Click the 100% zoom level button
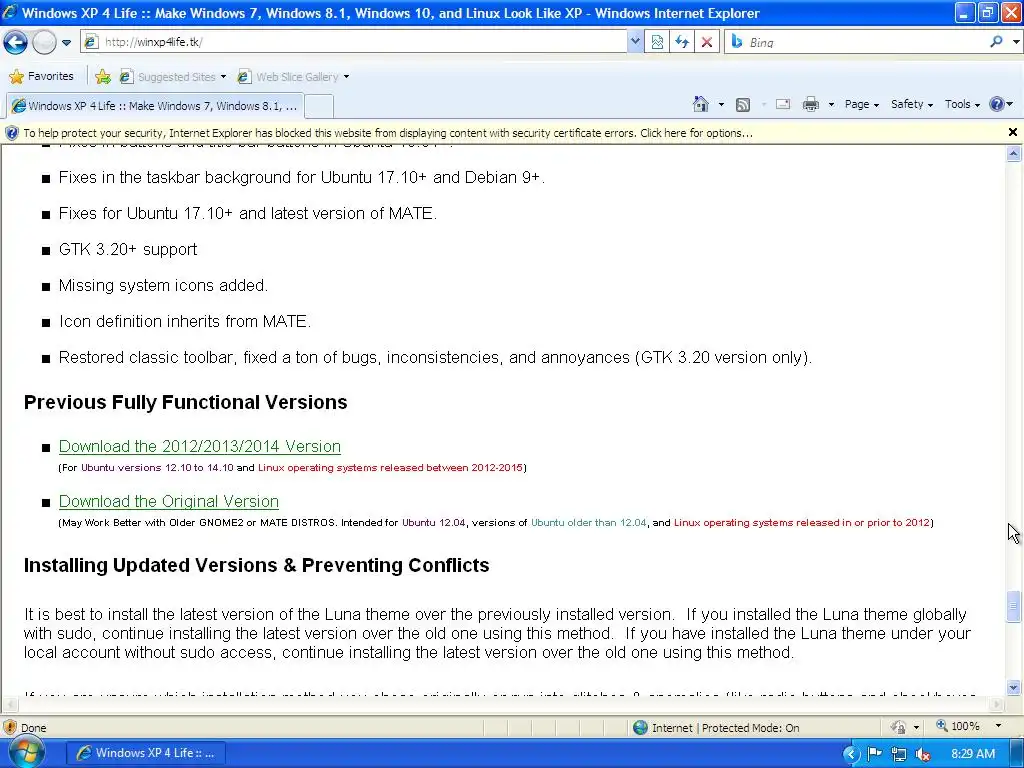This screenshot has width=1024, height=768. tap(957, 726)
